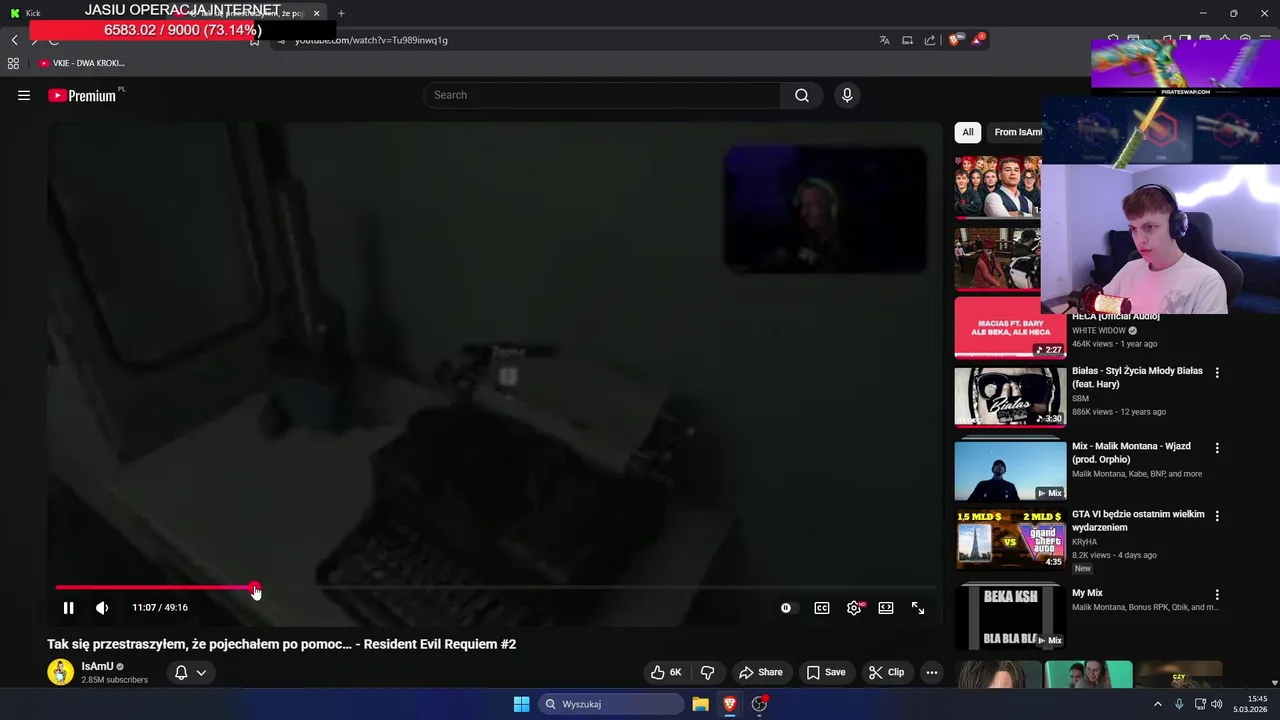This screenshot has height=720, width=1280.
Task: Open the YouTube hamburger guide menu
Action: coord(24,95)
